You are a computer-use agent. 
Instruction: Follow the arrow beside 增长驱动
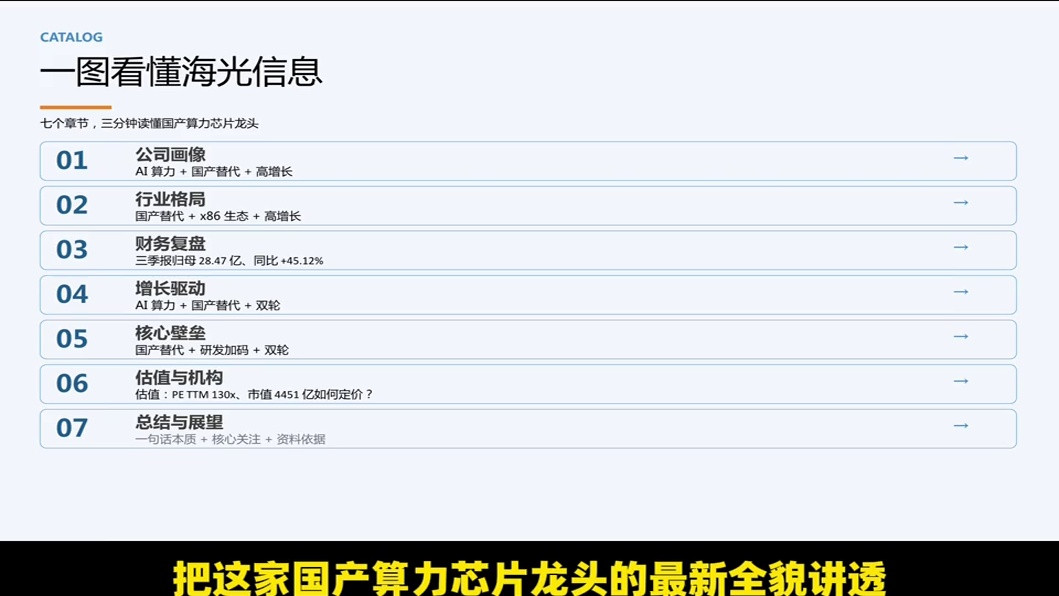pyautogui.click(x=960, y=292)
